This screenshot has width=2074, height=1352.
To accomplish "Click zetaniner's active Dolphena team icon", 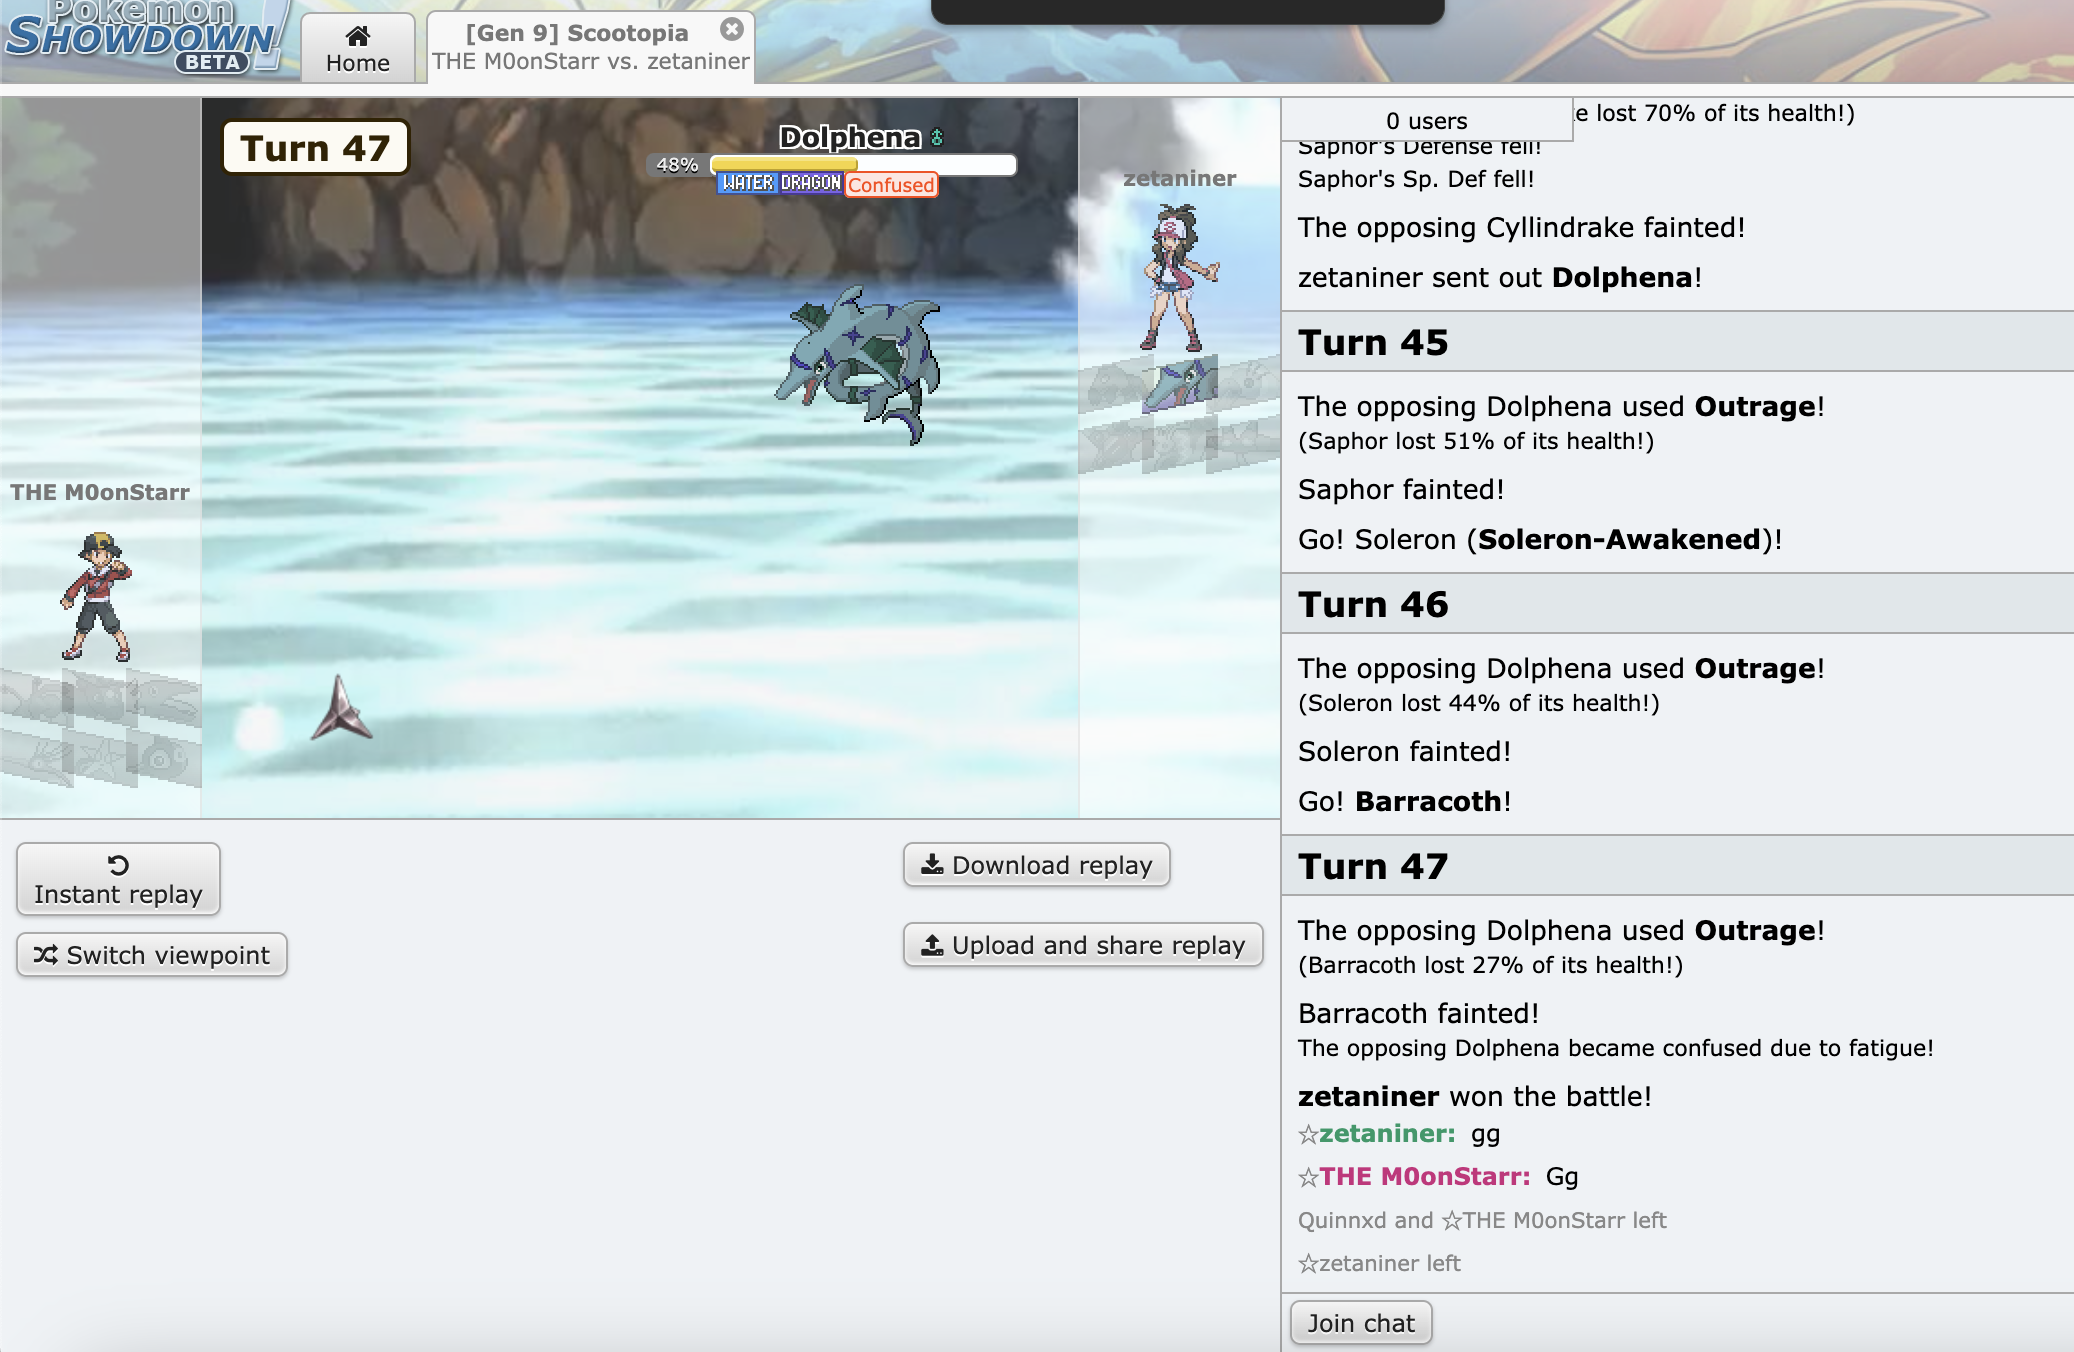I will pos(1180,385).
